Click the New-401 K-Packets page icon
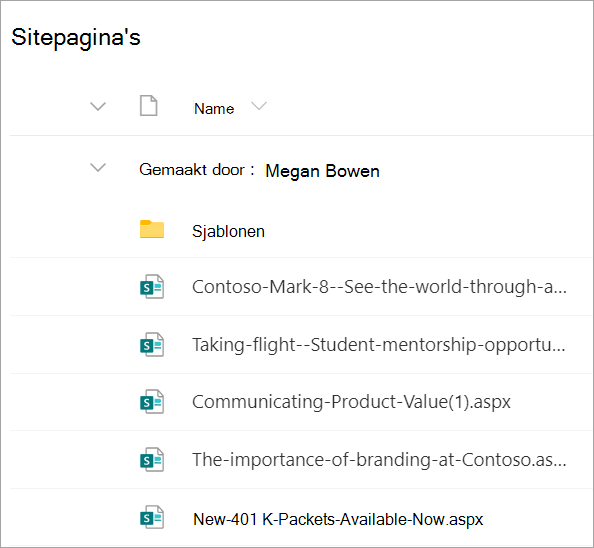 click(152, 517)
